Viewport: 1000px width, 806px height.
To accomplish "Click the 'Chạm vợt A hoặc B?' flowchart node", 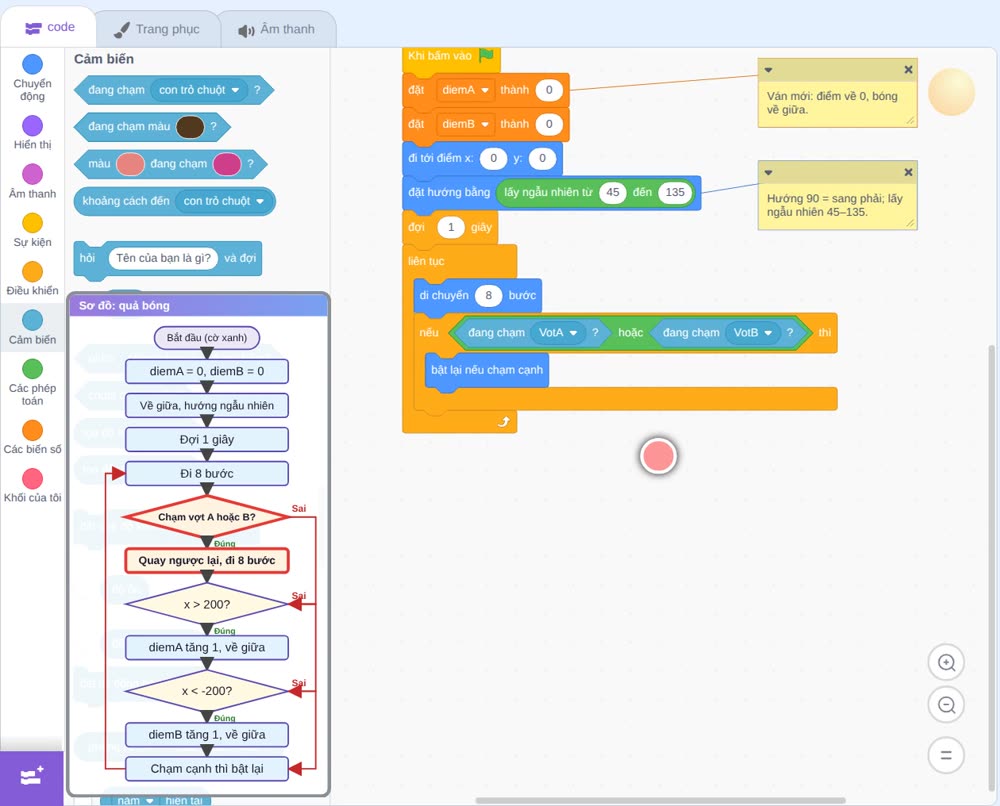I will tap(207, 517).
